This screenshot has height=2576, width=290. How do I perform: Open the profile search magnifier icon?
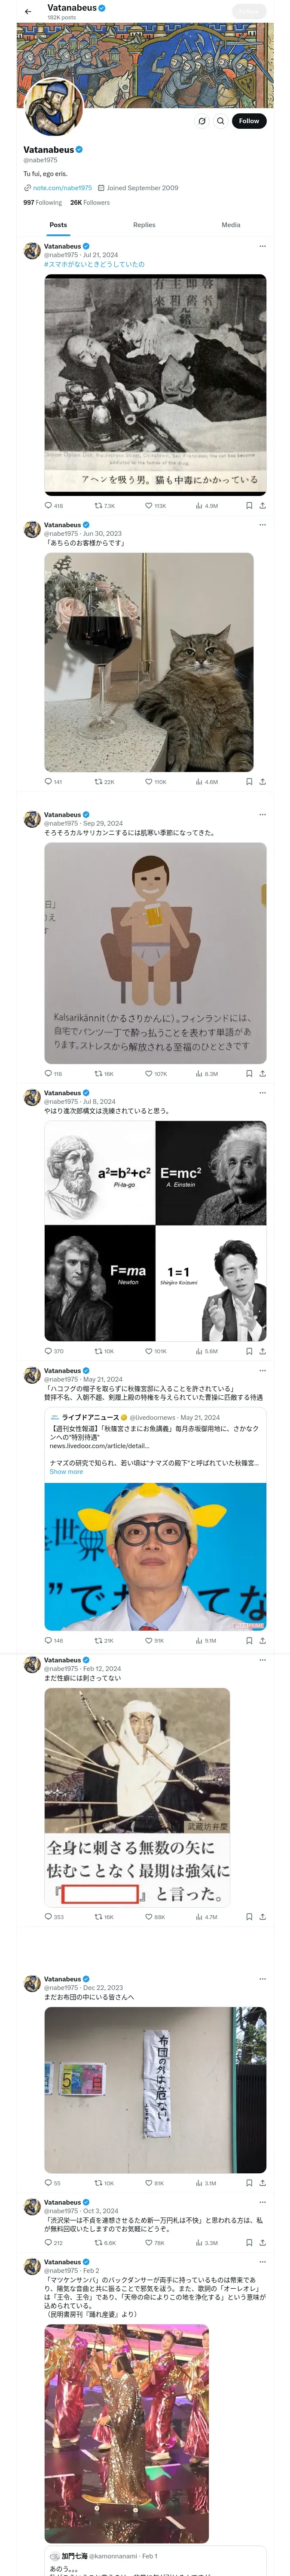tap(221, 121)
